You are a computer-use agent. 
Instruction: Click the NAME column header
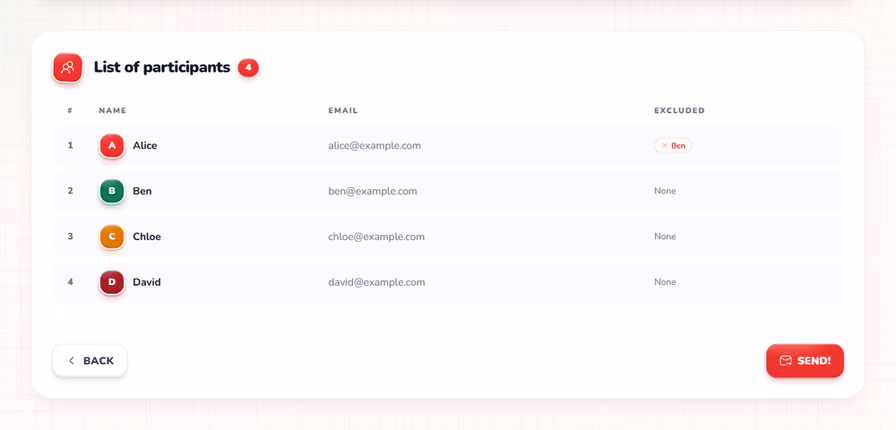113,110
